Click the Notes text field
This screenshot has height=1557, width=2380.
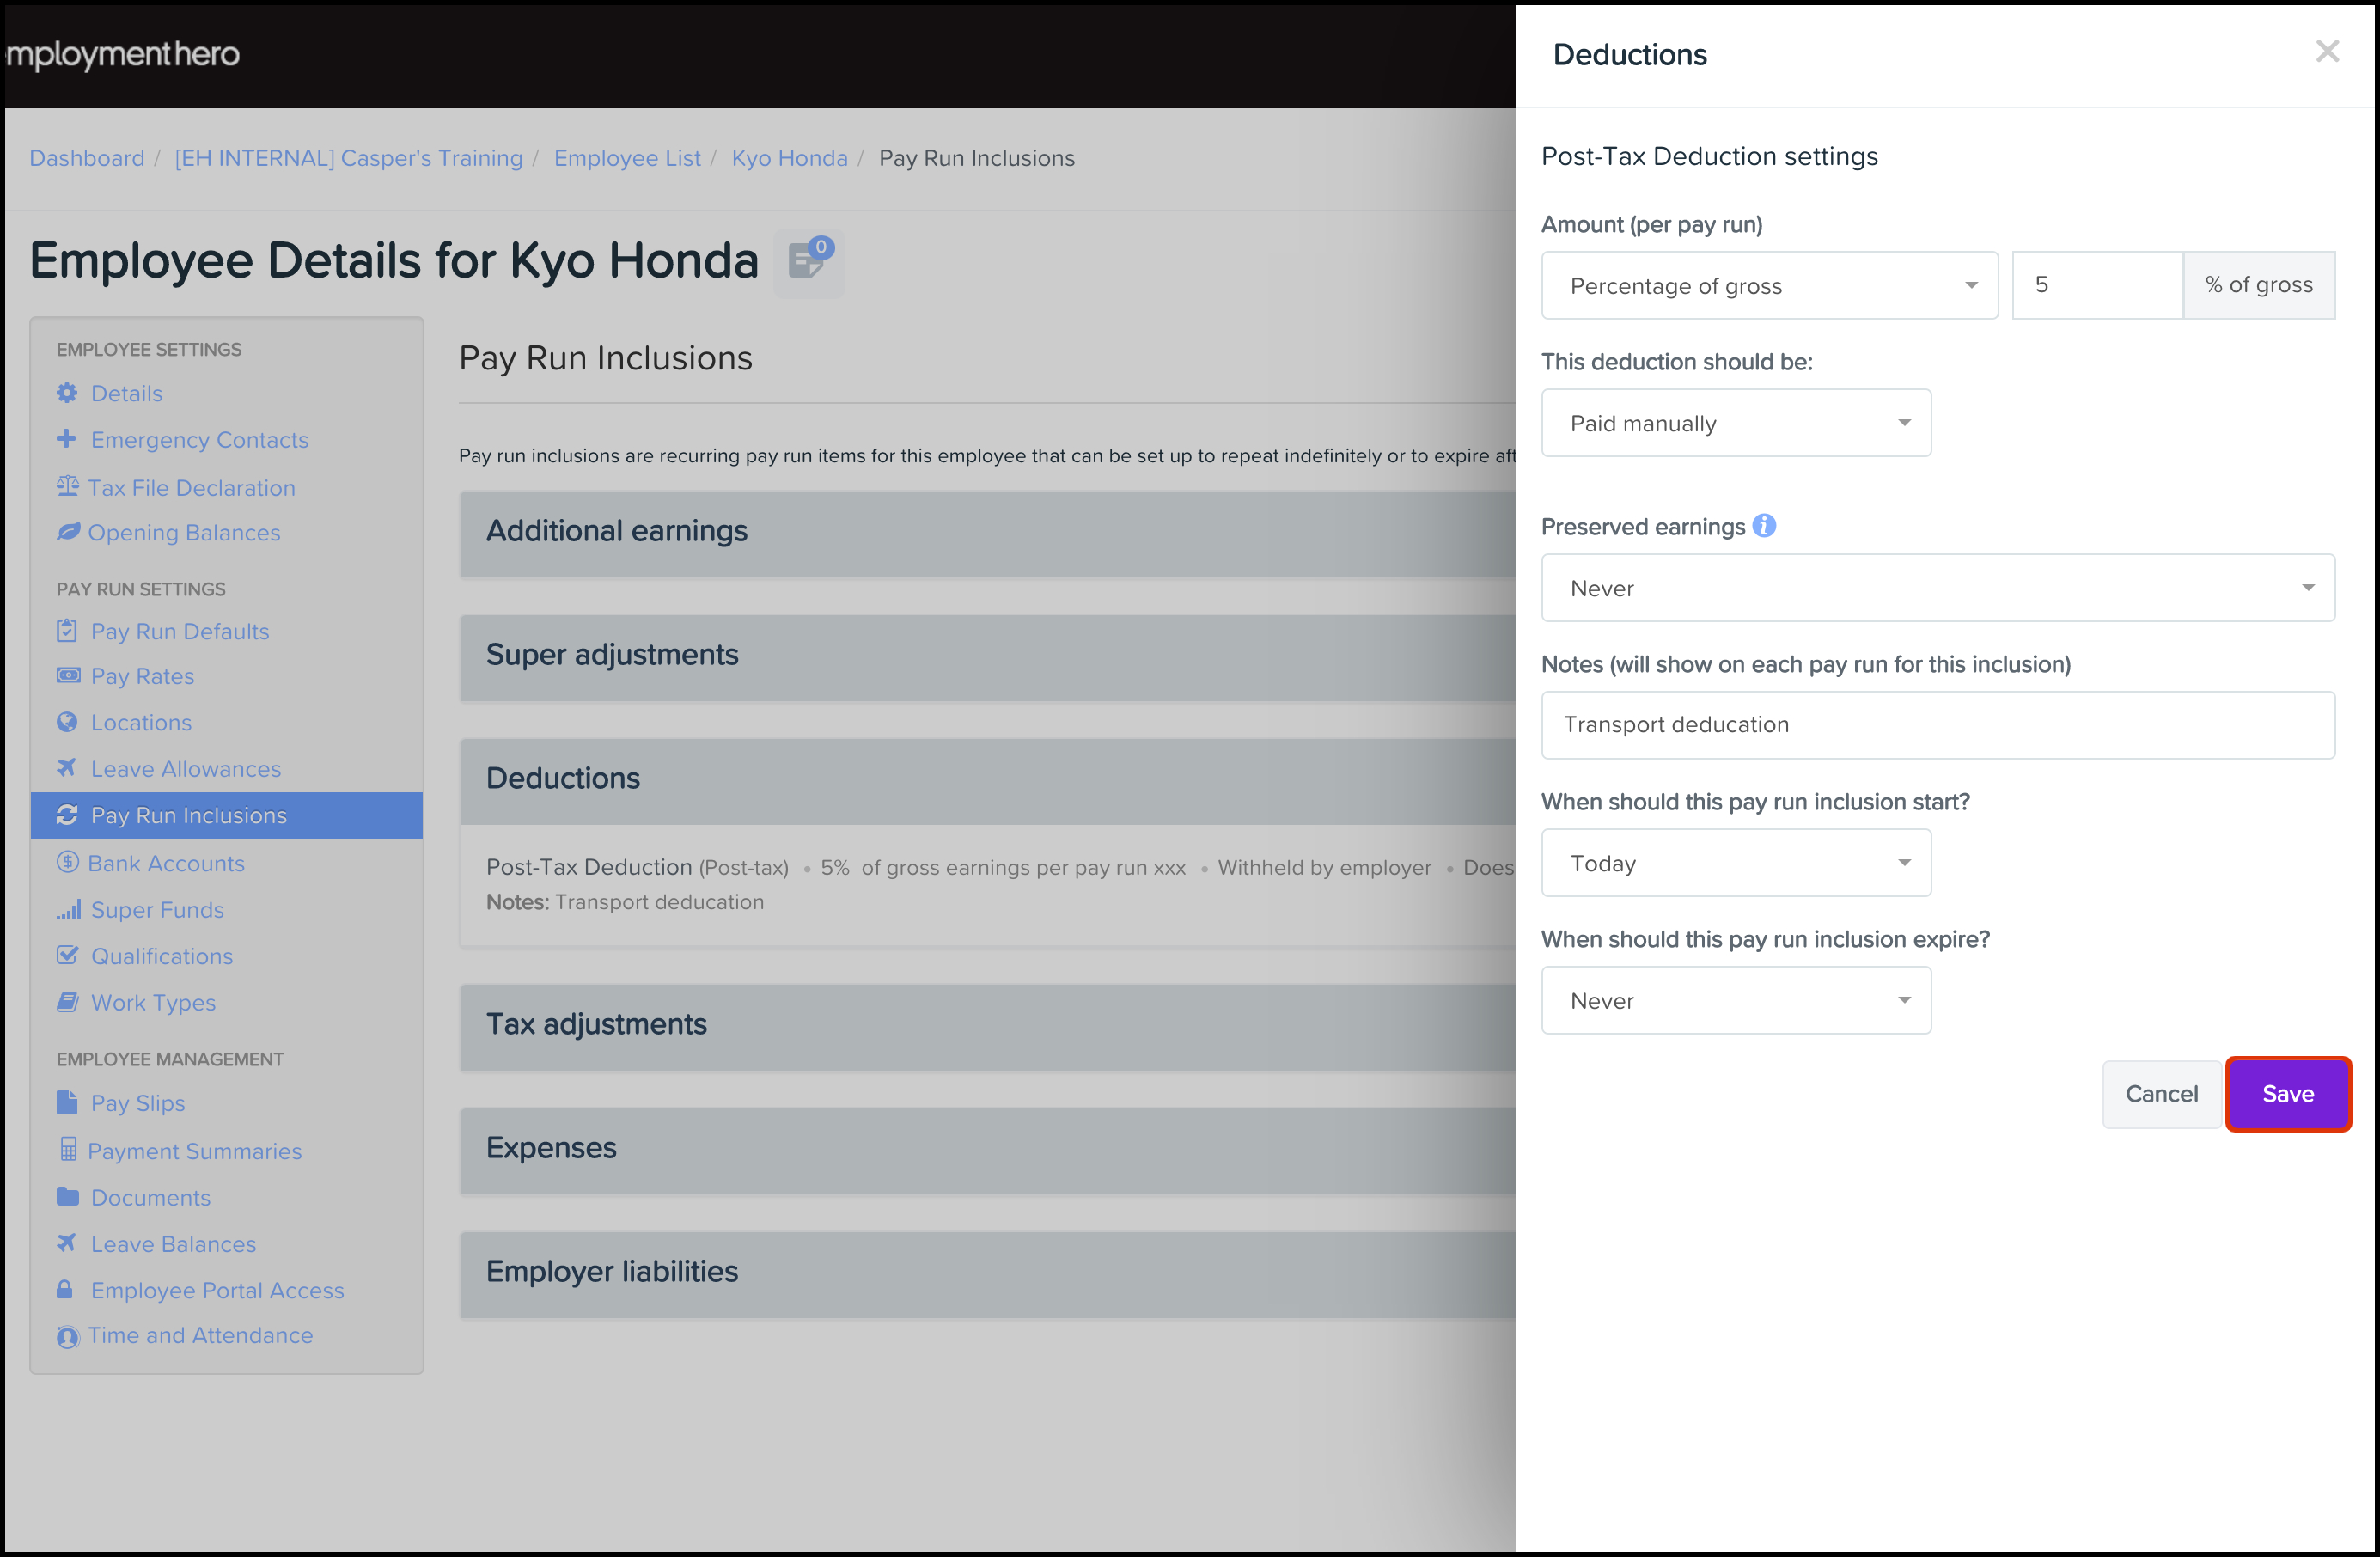pos(1937,725)
